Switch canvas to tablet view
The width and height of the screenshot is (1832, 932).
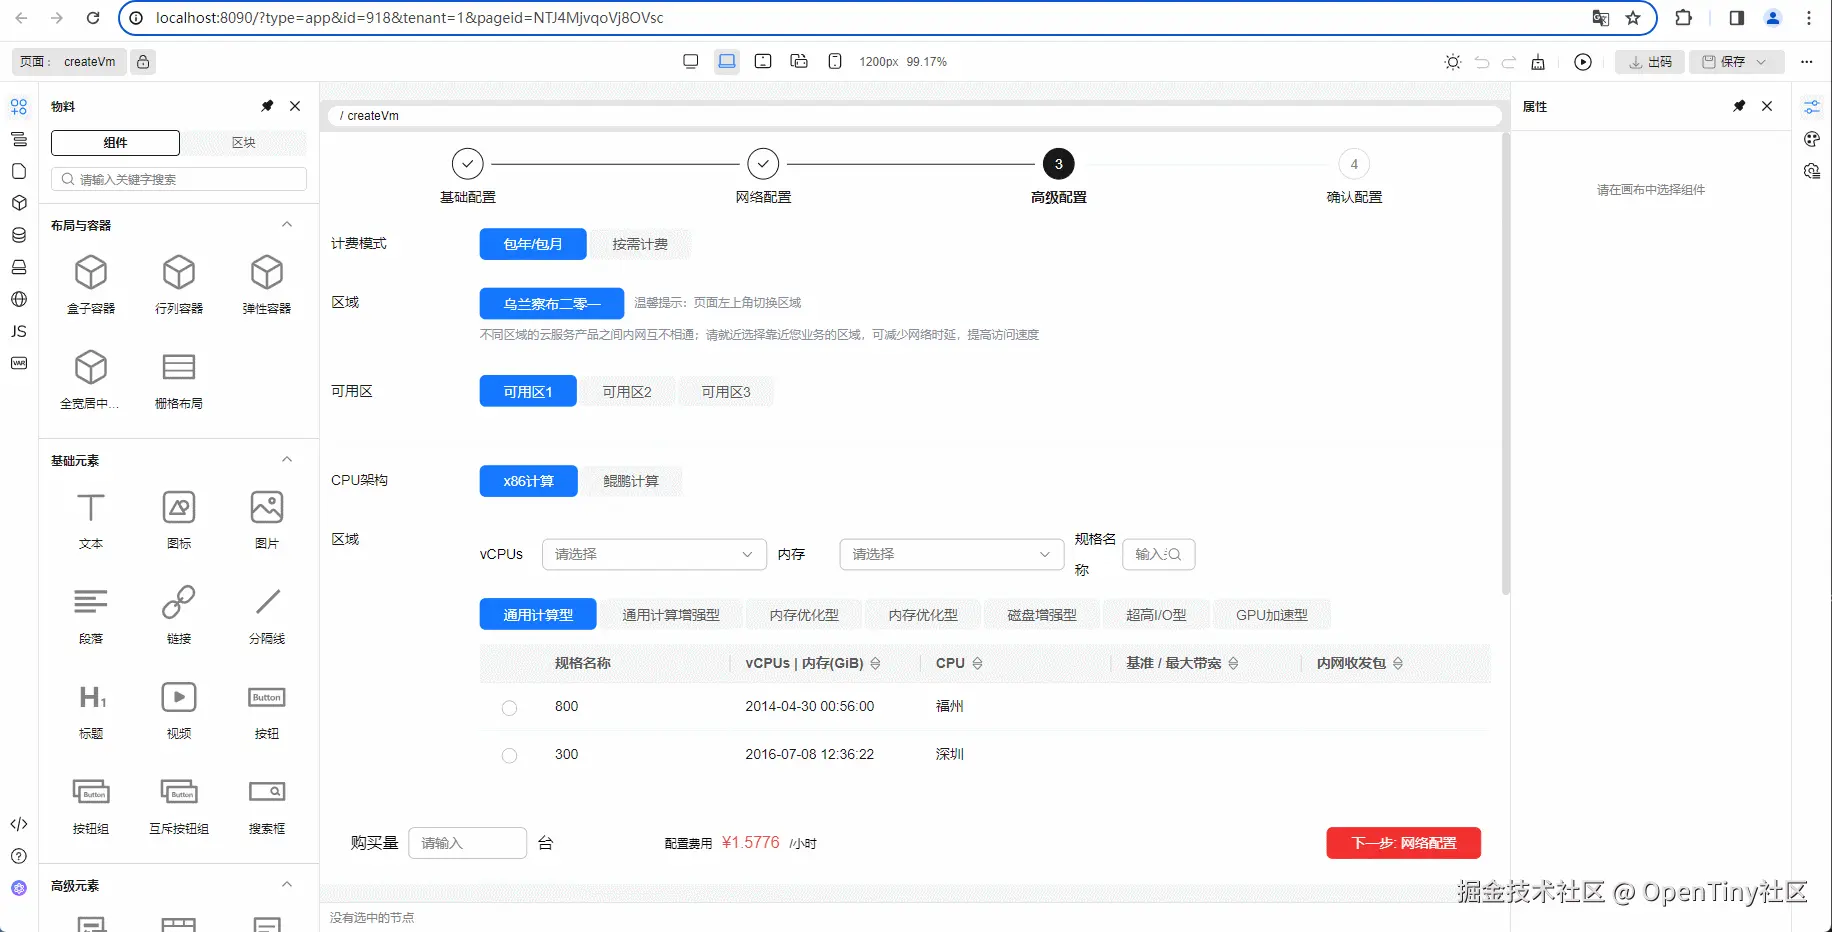763,62
